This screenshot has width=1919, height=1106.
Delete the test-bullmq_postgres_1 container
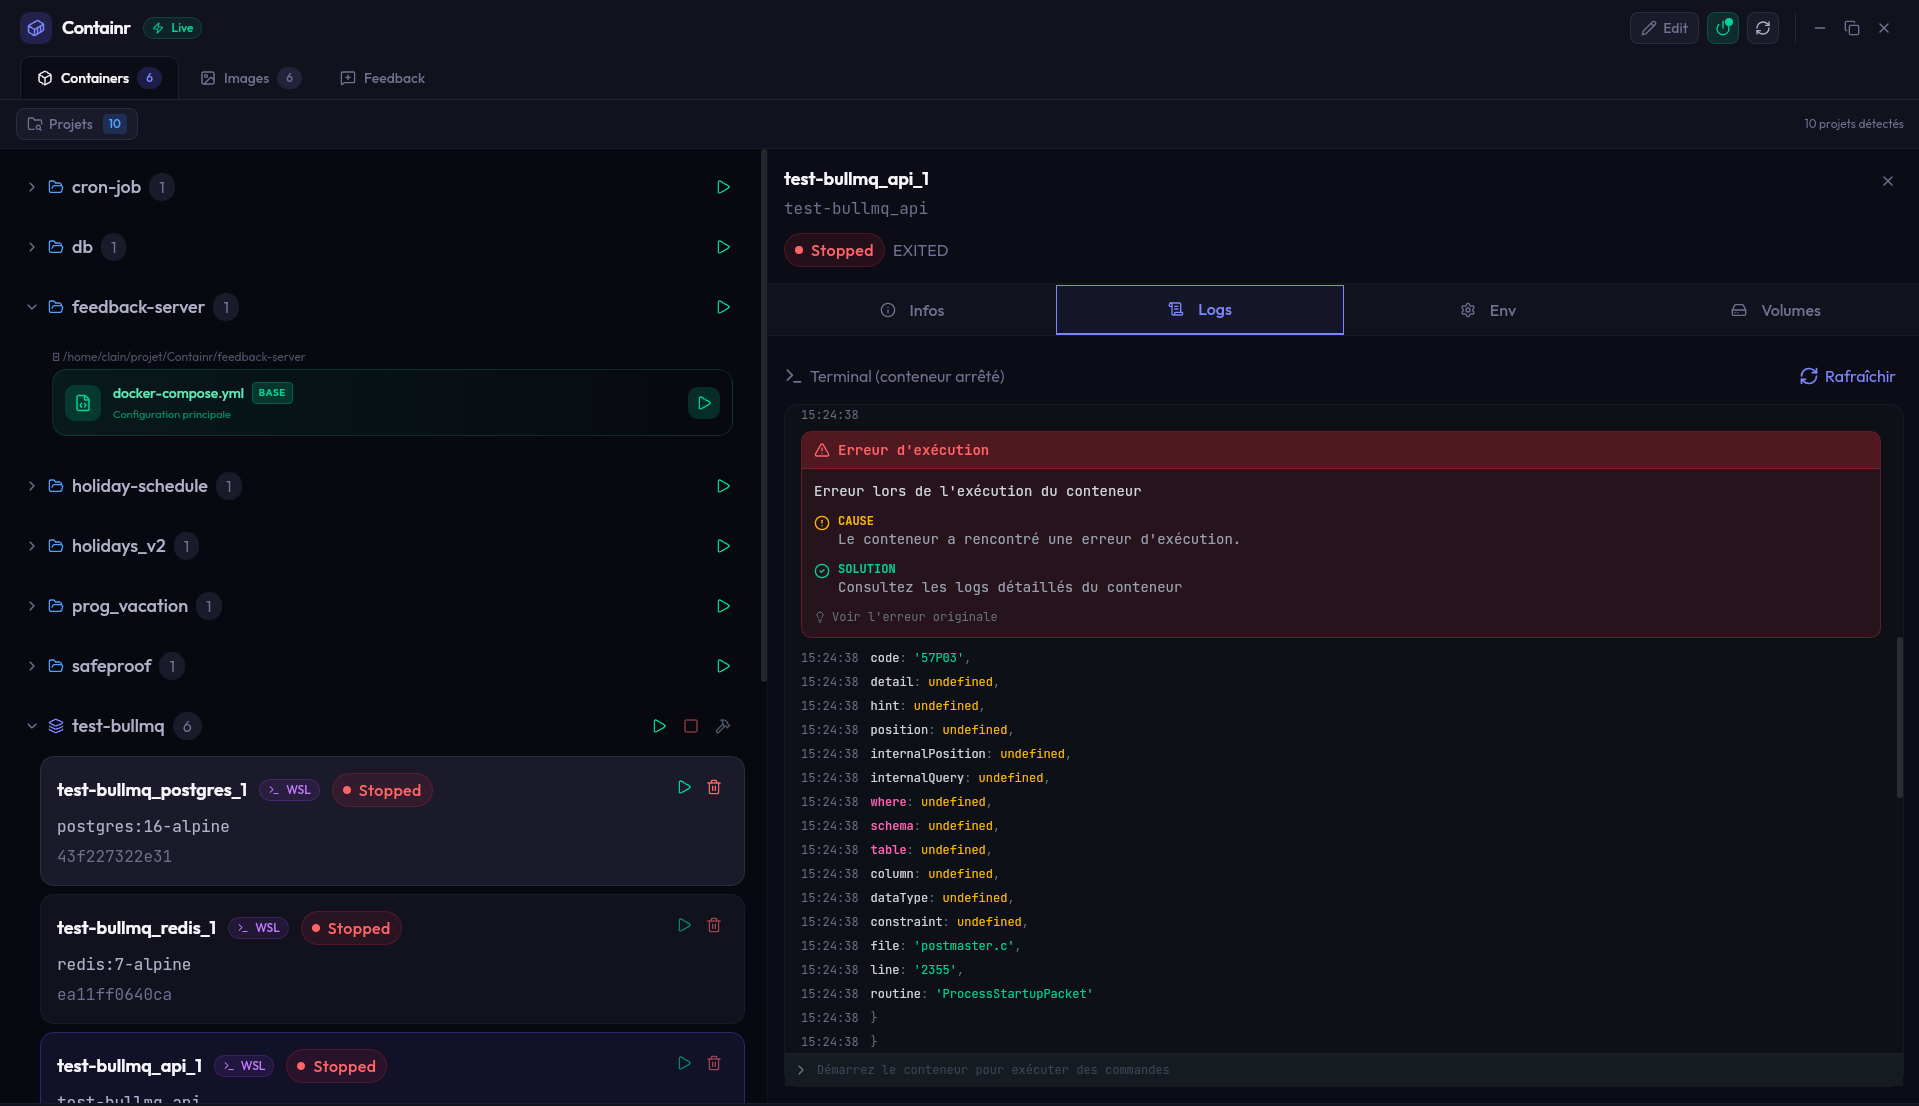pos(714,787)
